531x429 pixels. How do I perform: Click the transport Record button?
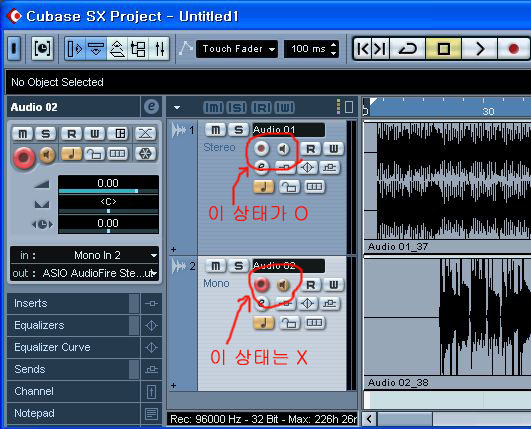click(514, 49)
